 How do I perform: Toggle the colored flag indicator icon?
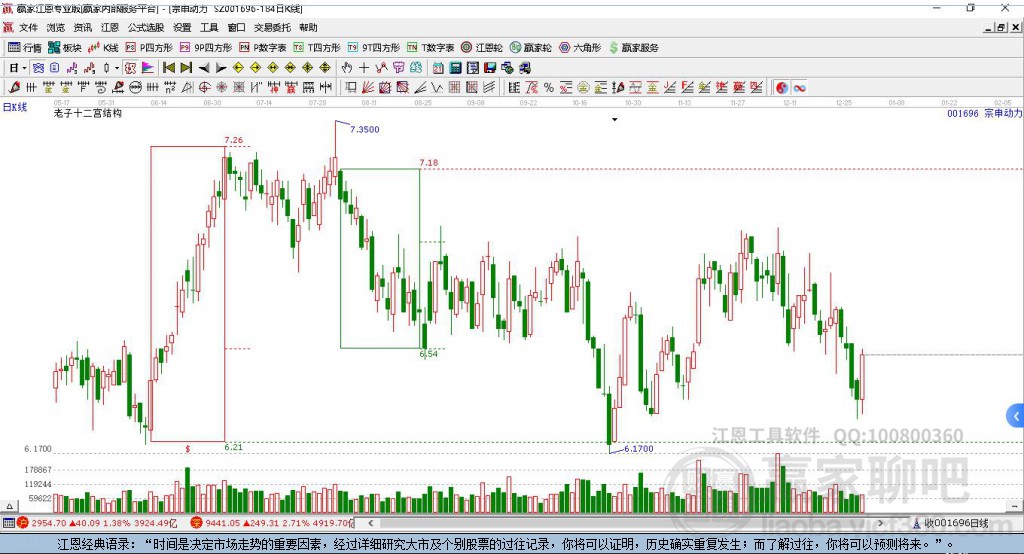(148, 68)
